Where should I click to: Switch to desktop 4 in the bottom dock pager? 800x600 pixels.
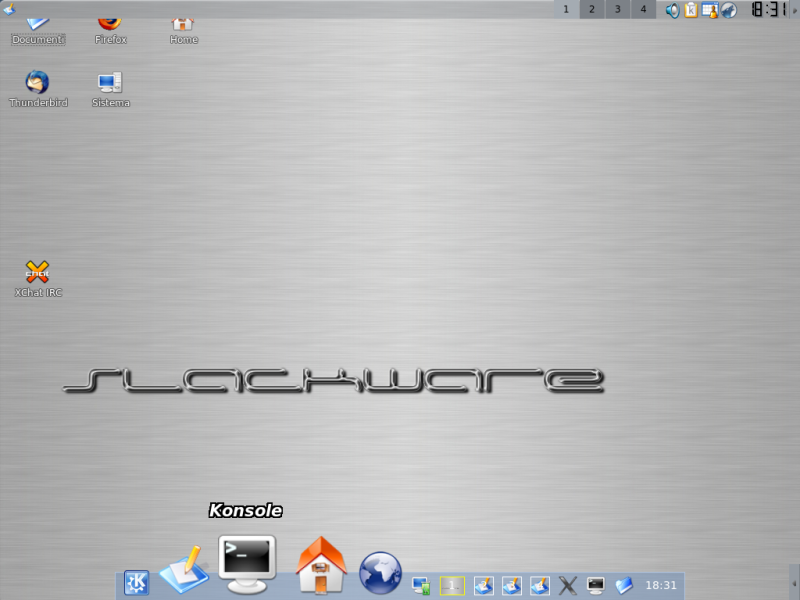539,586
